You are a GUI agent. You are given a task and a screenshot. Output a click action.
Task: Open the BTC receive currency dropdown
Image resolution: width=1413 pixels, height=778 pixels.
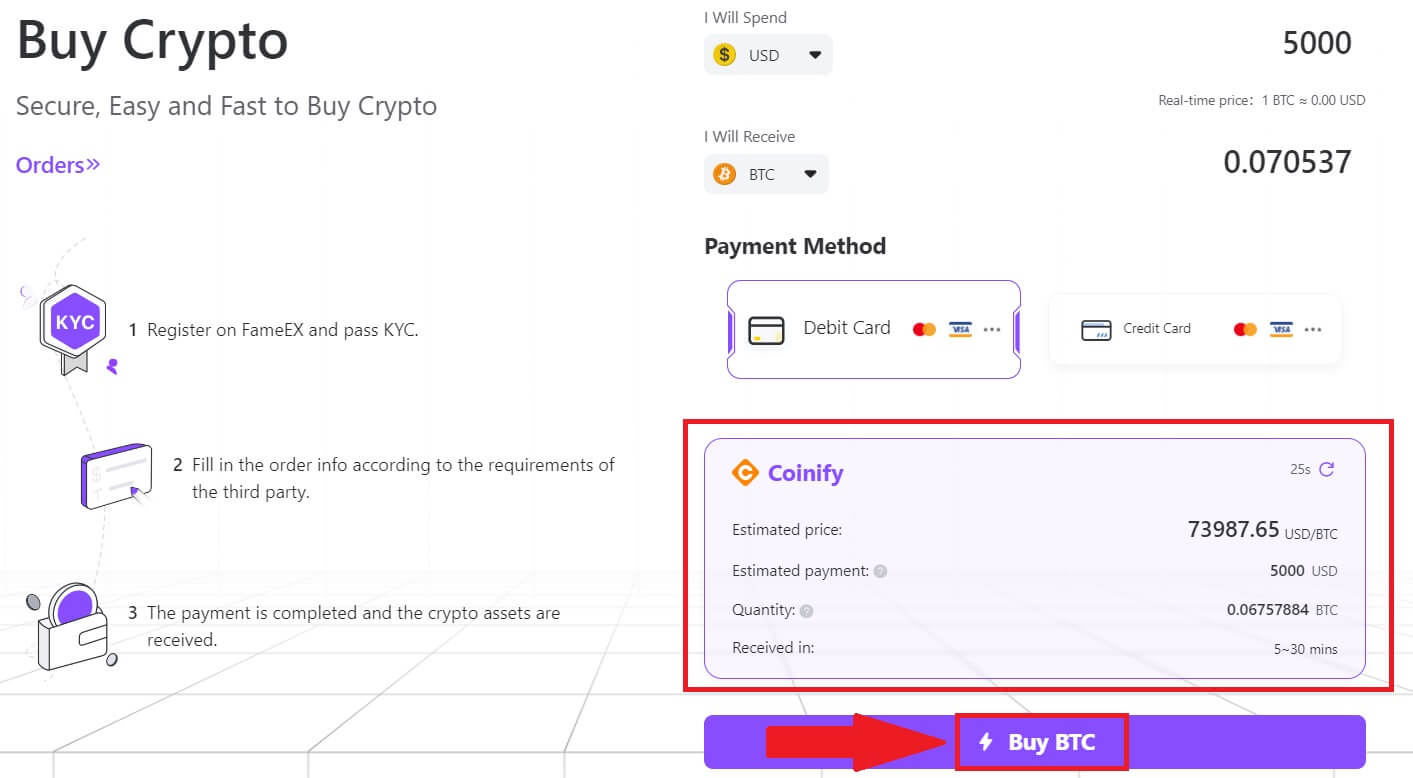point(810,173)
